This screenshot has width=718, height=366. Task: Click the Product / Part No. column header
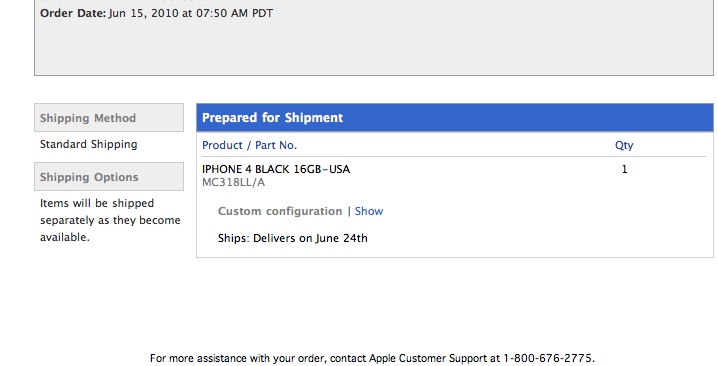pyautogui.click(x=250, y=145)
